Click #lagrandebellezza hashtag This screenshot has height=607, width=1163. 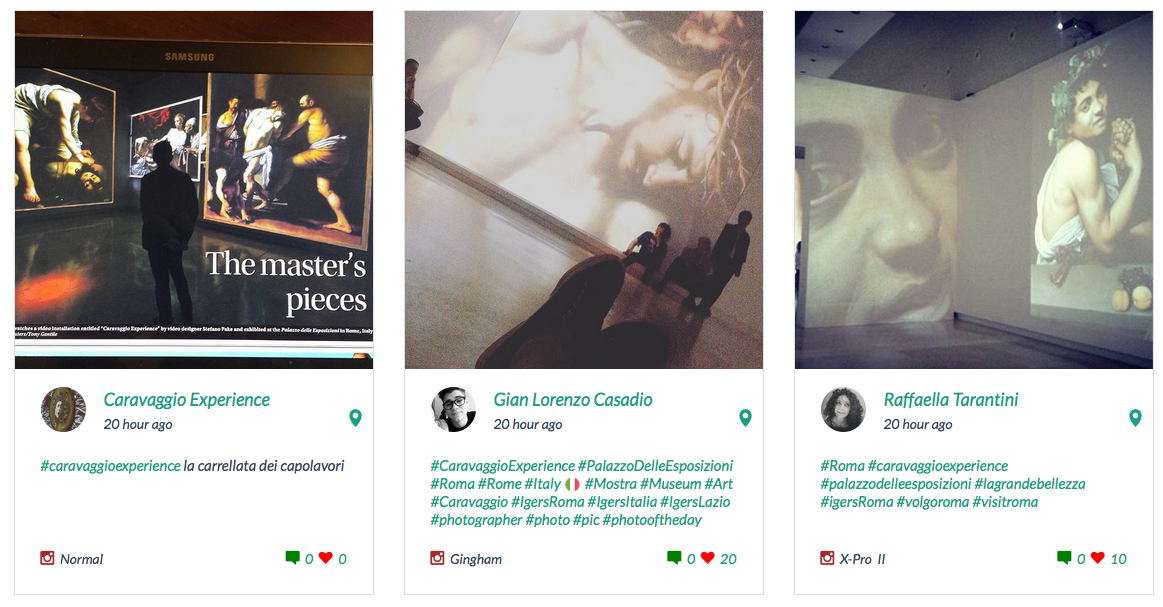pos(1029,484)
